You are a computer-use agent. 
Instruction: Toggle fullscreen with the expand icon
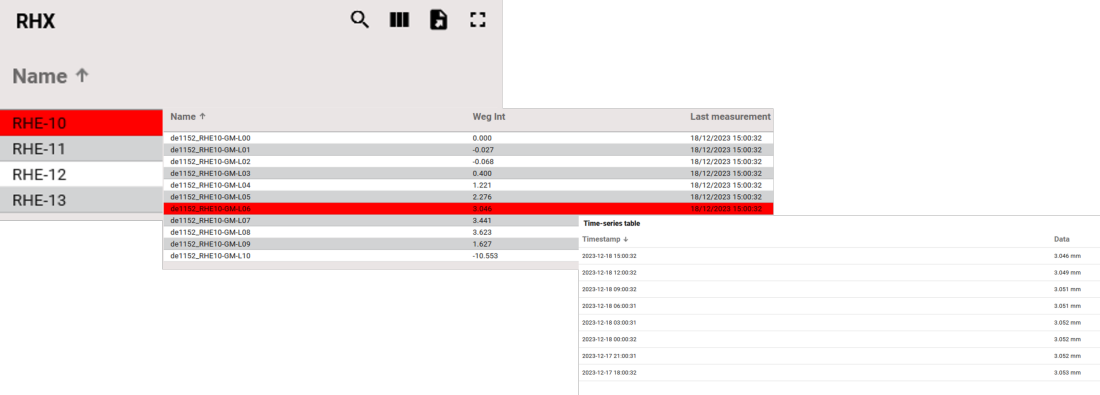click(x=478, y=20)
